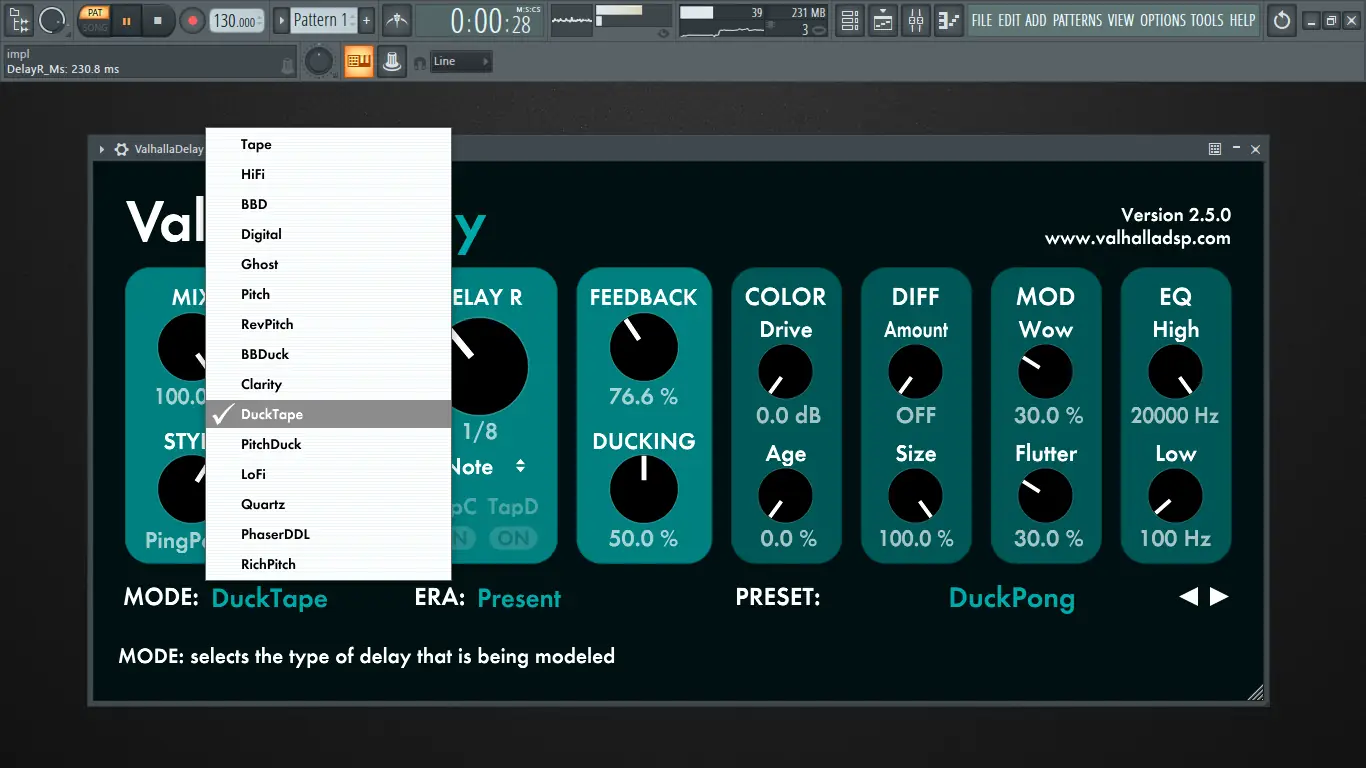Toggle the orange typing keyboard icon

tap(359, 62)
